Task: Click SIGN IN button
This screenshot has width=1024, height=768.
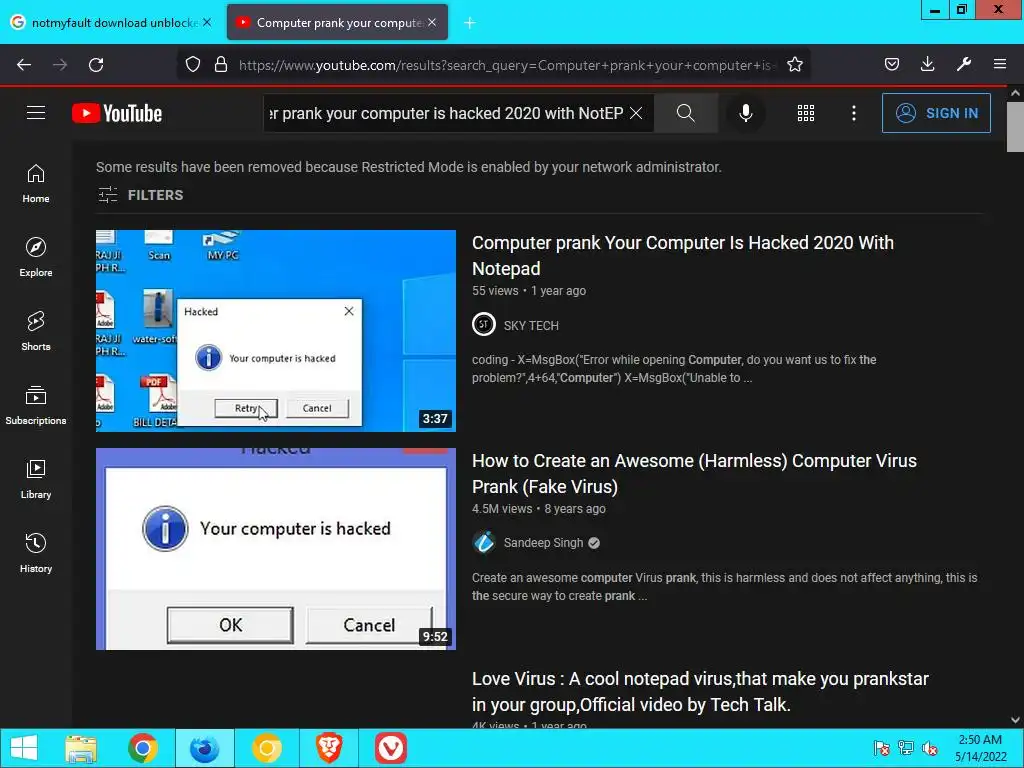Action: (x=936, y=113)
